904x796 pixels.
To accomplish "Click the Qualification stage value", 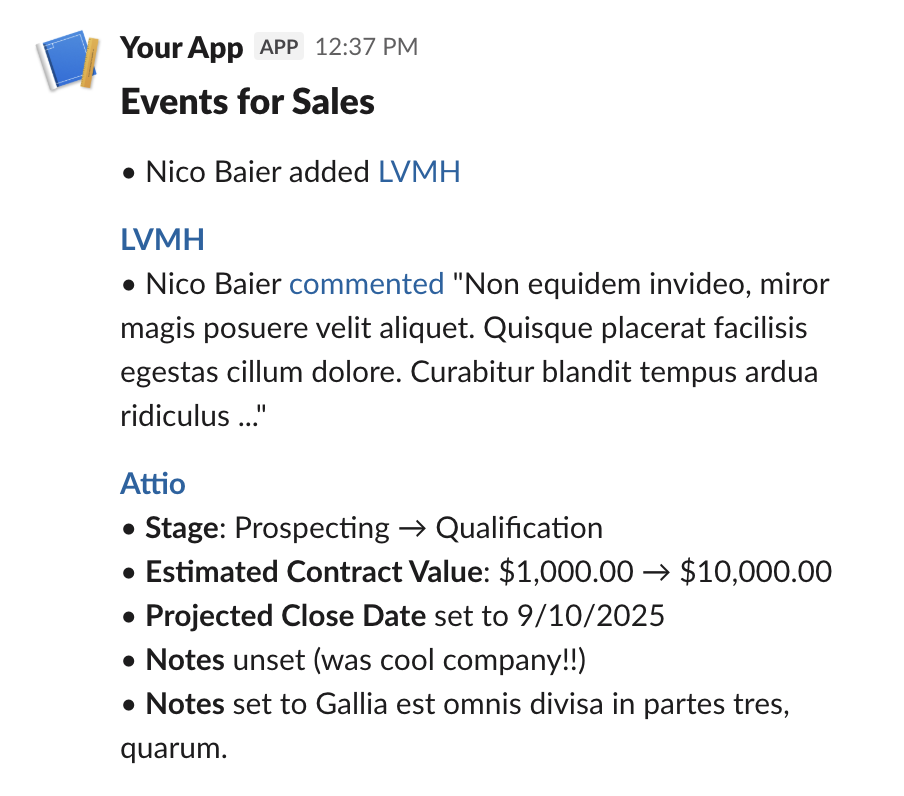I will (519, 528).
